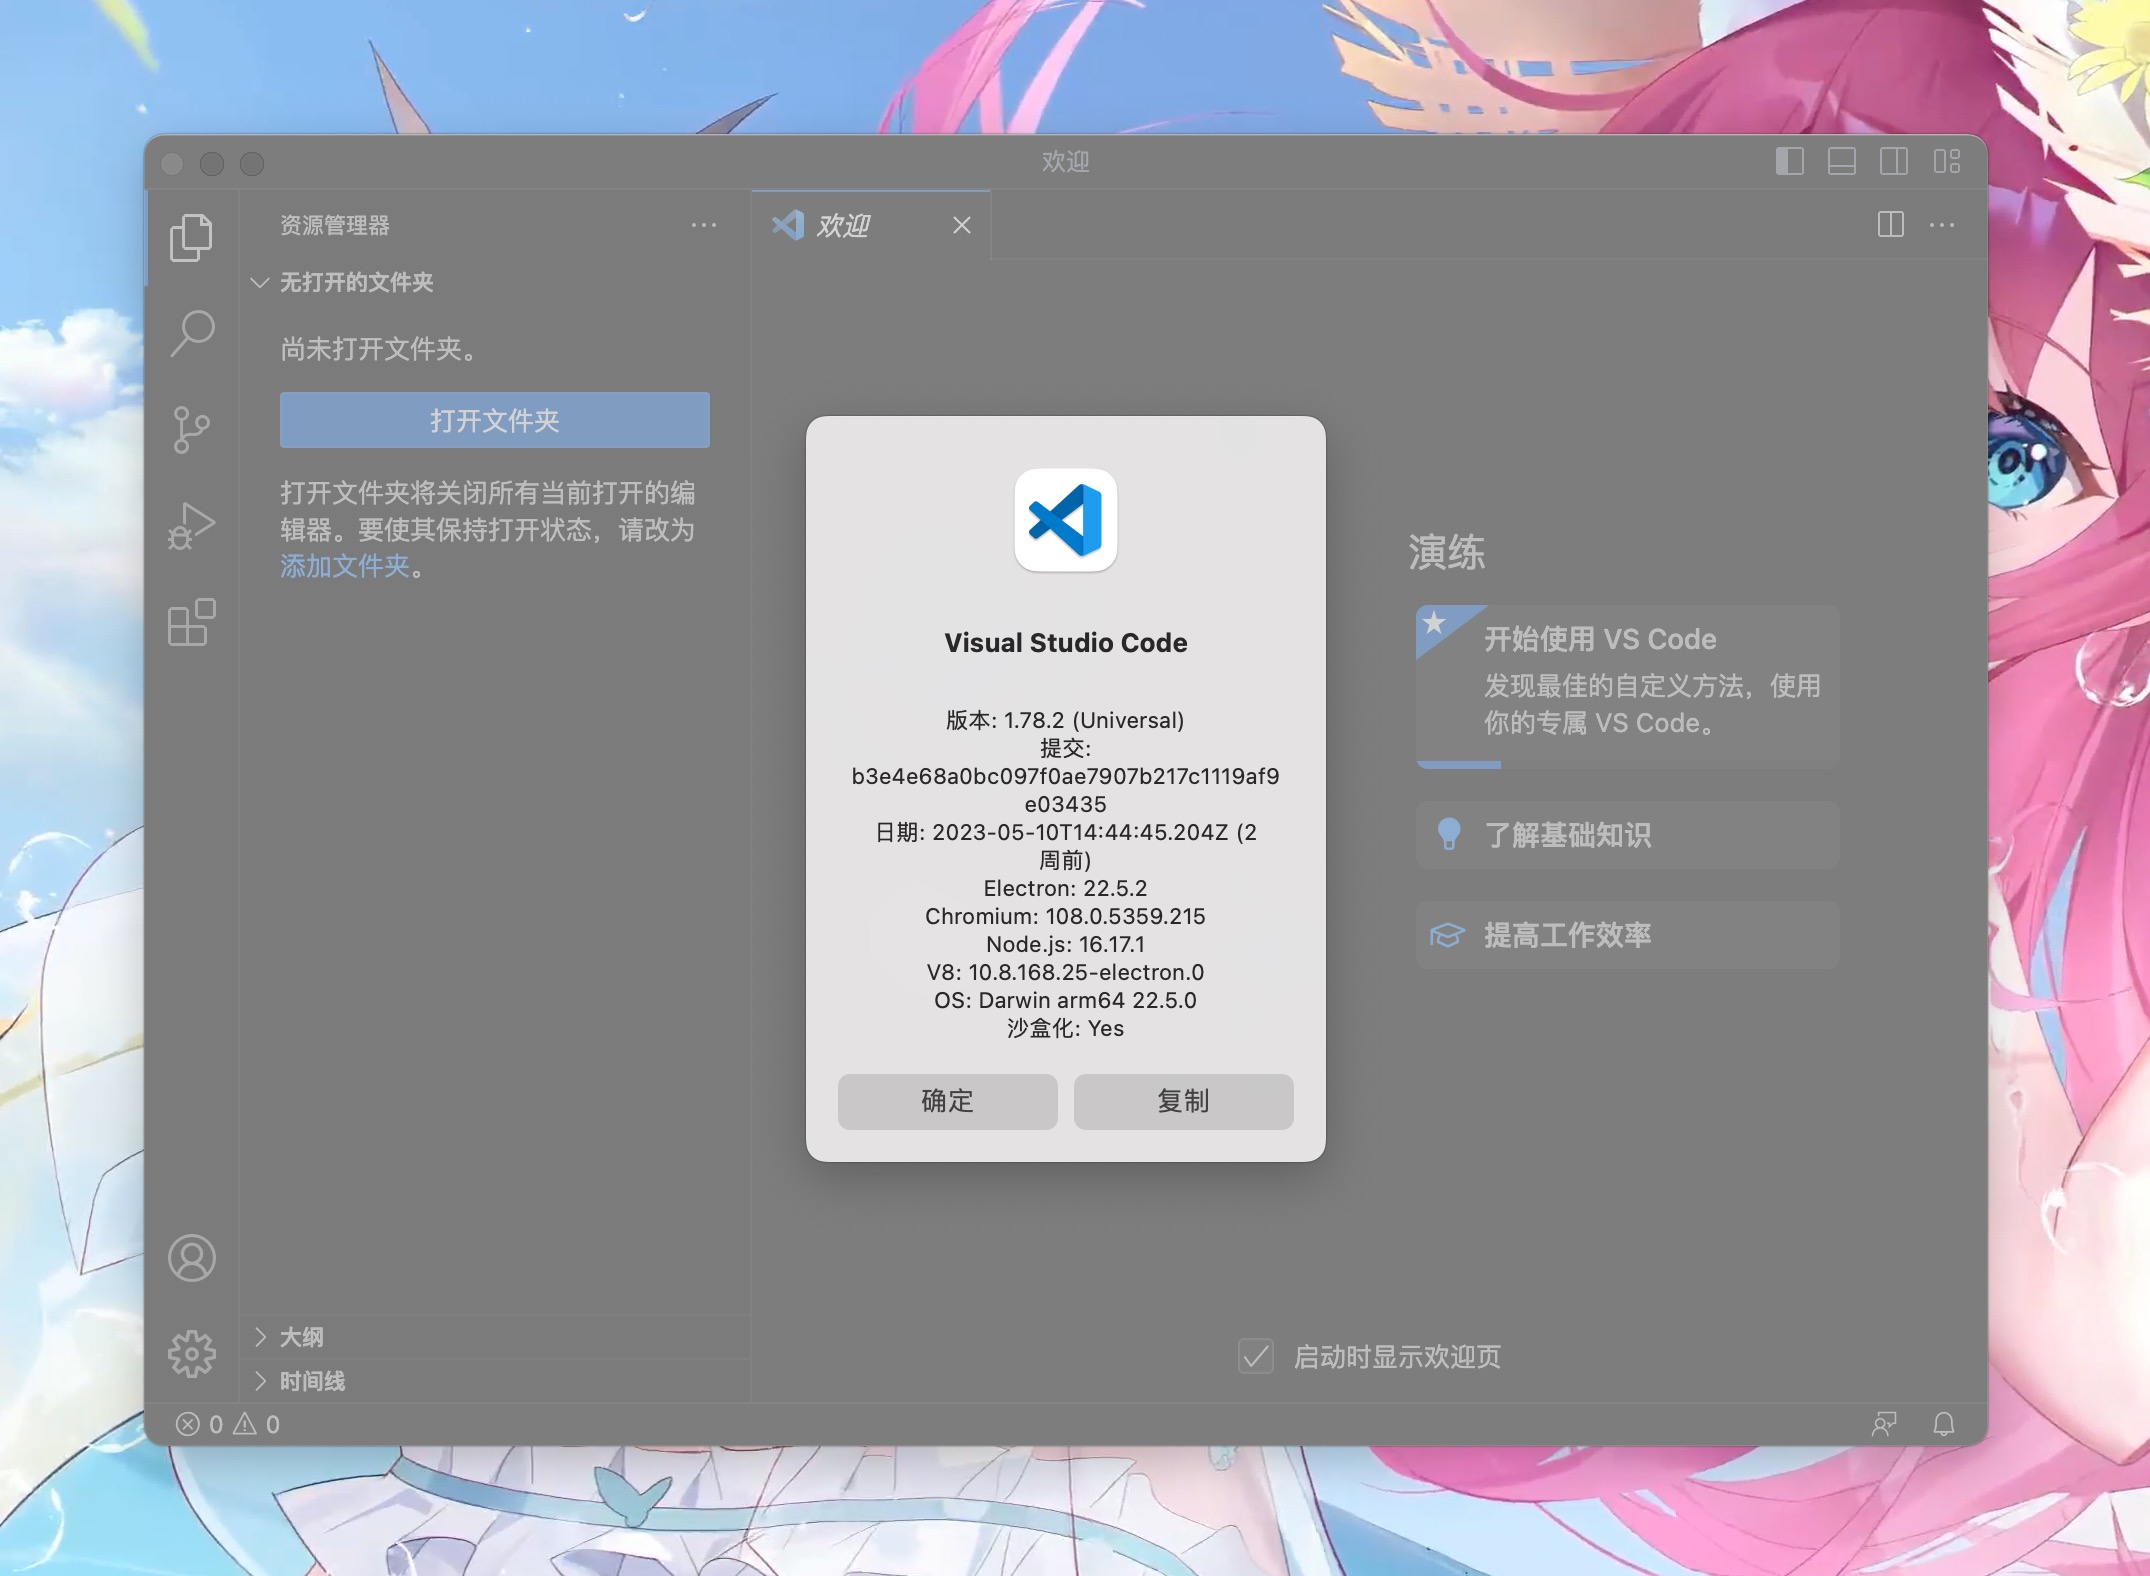Click the window title 欢迎

tap(1065, 162)
